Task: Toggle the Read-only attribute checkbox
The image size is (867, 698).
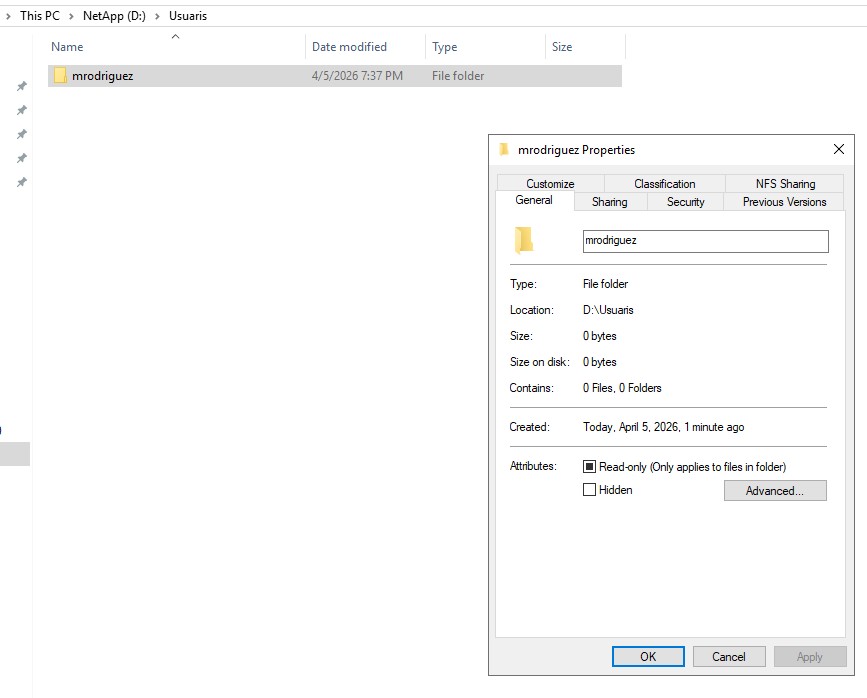Action: tap(589, 467)
